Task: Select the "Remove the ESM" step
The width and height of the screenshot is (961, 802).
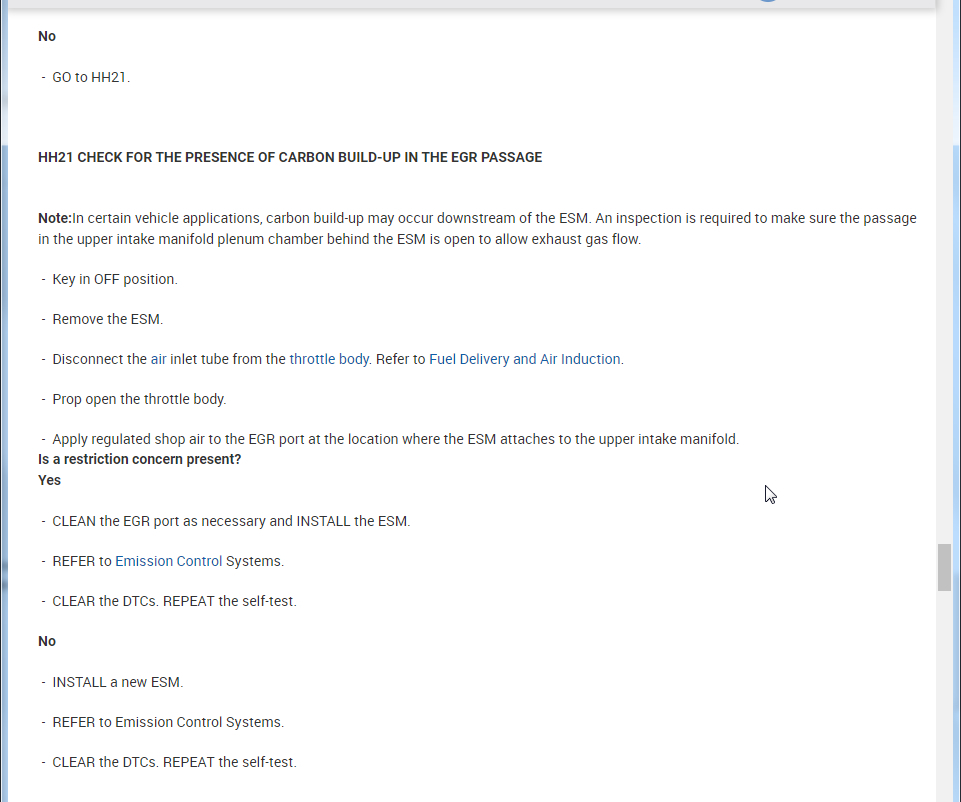Action: [x=107, y=319]
